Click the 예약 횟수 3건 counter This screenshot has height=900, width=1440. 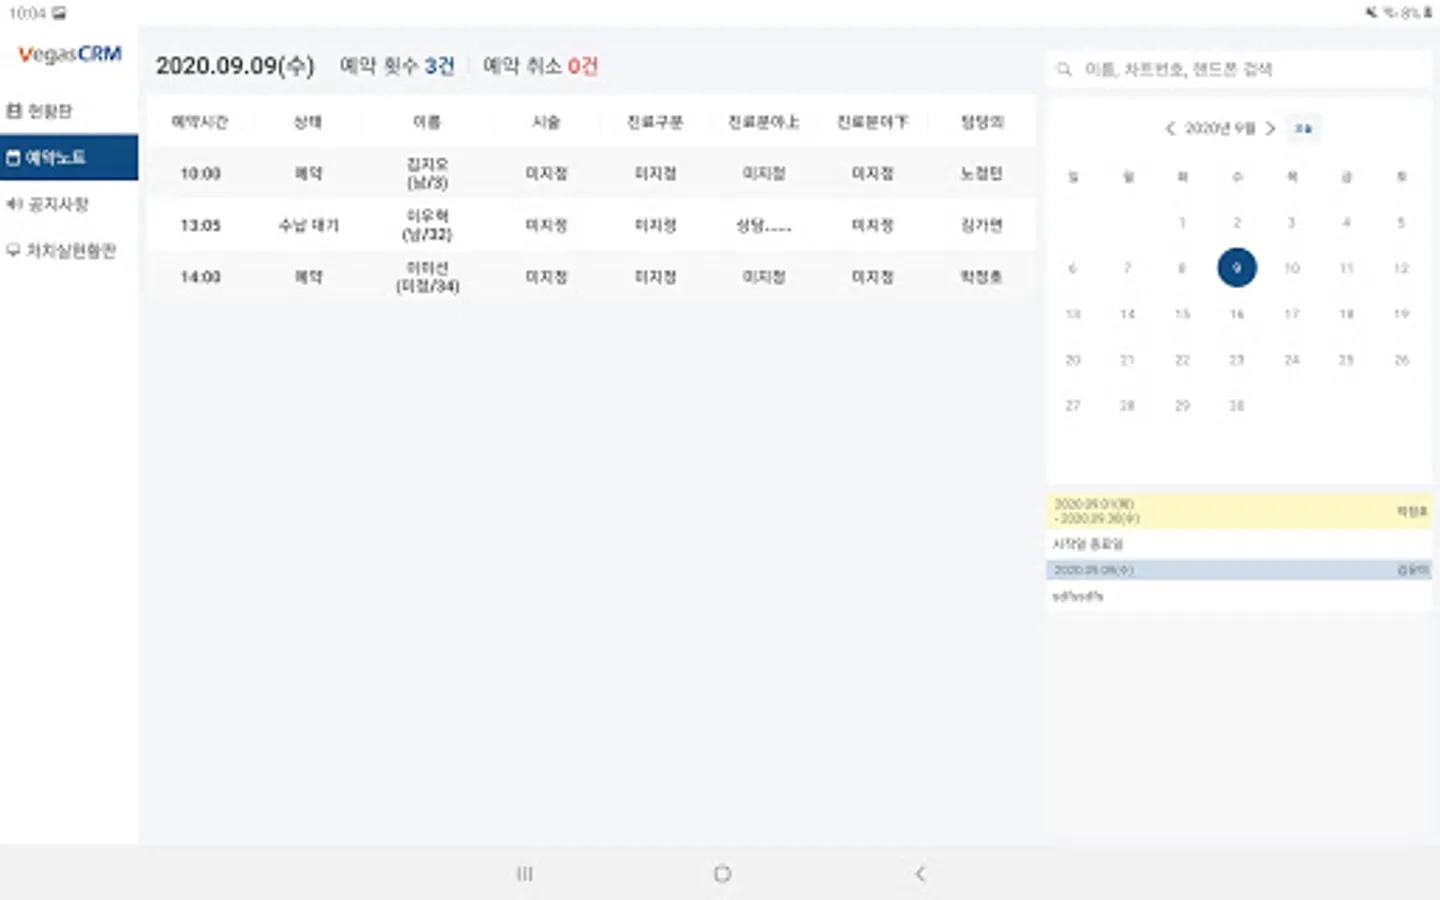(x=397, y=66)
